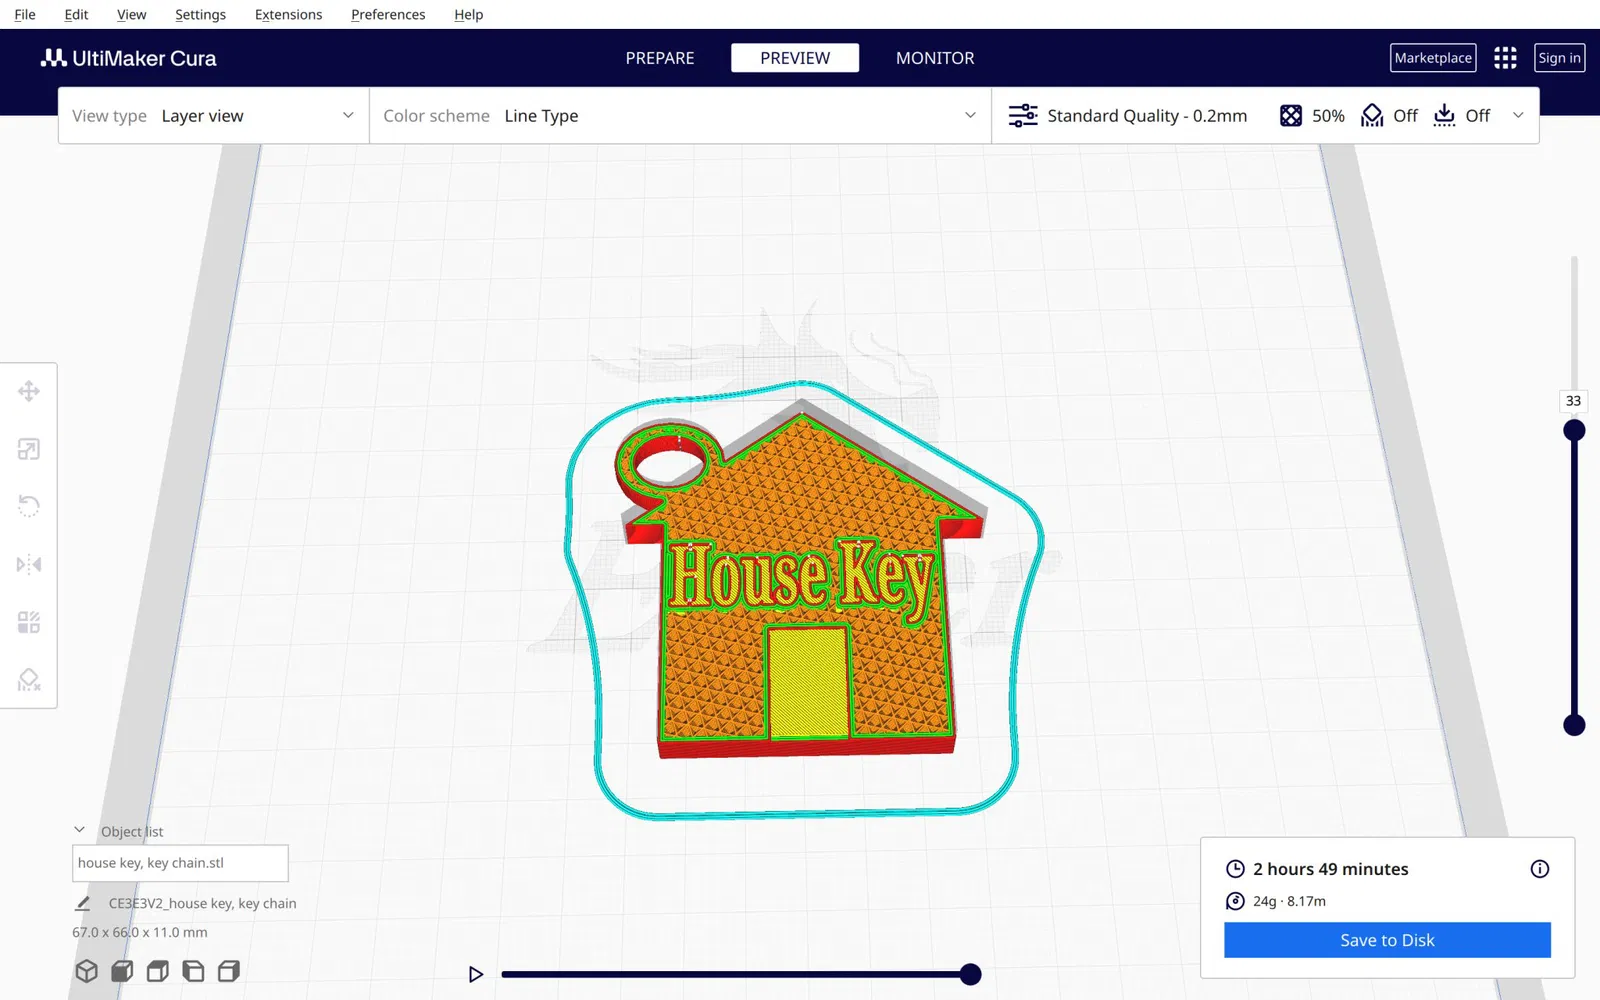Open the File menu
Viewport: 1600px width, 1000px height.
25,14
